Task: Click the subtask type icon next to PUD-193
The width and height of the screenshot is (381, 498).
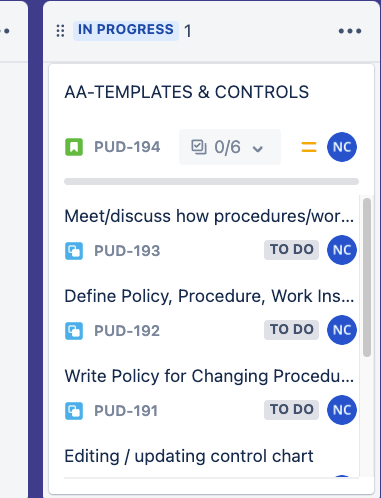Action: 74,251
